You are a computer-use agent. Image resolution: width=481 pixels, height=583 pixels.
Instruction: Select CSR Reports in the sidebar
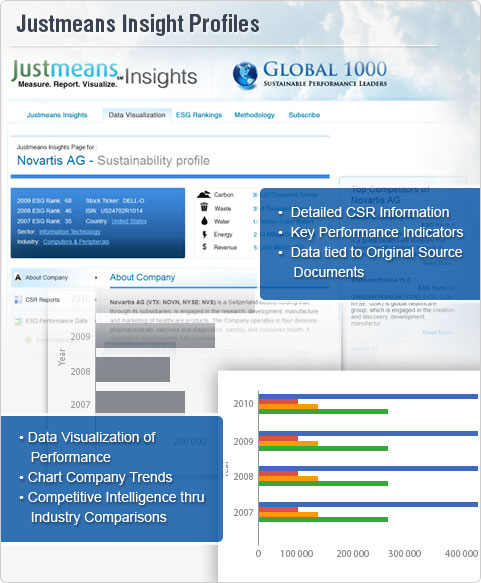point(42,300)
